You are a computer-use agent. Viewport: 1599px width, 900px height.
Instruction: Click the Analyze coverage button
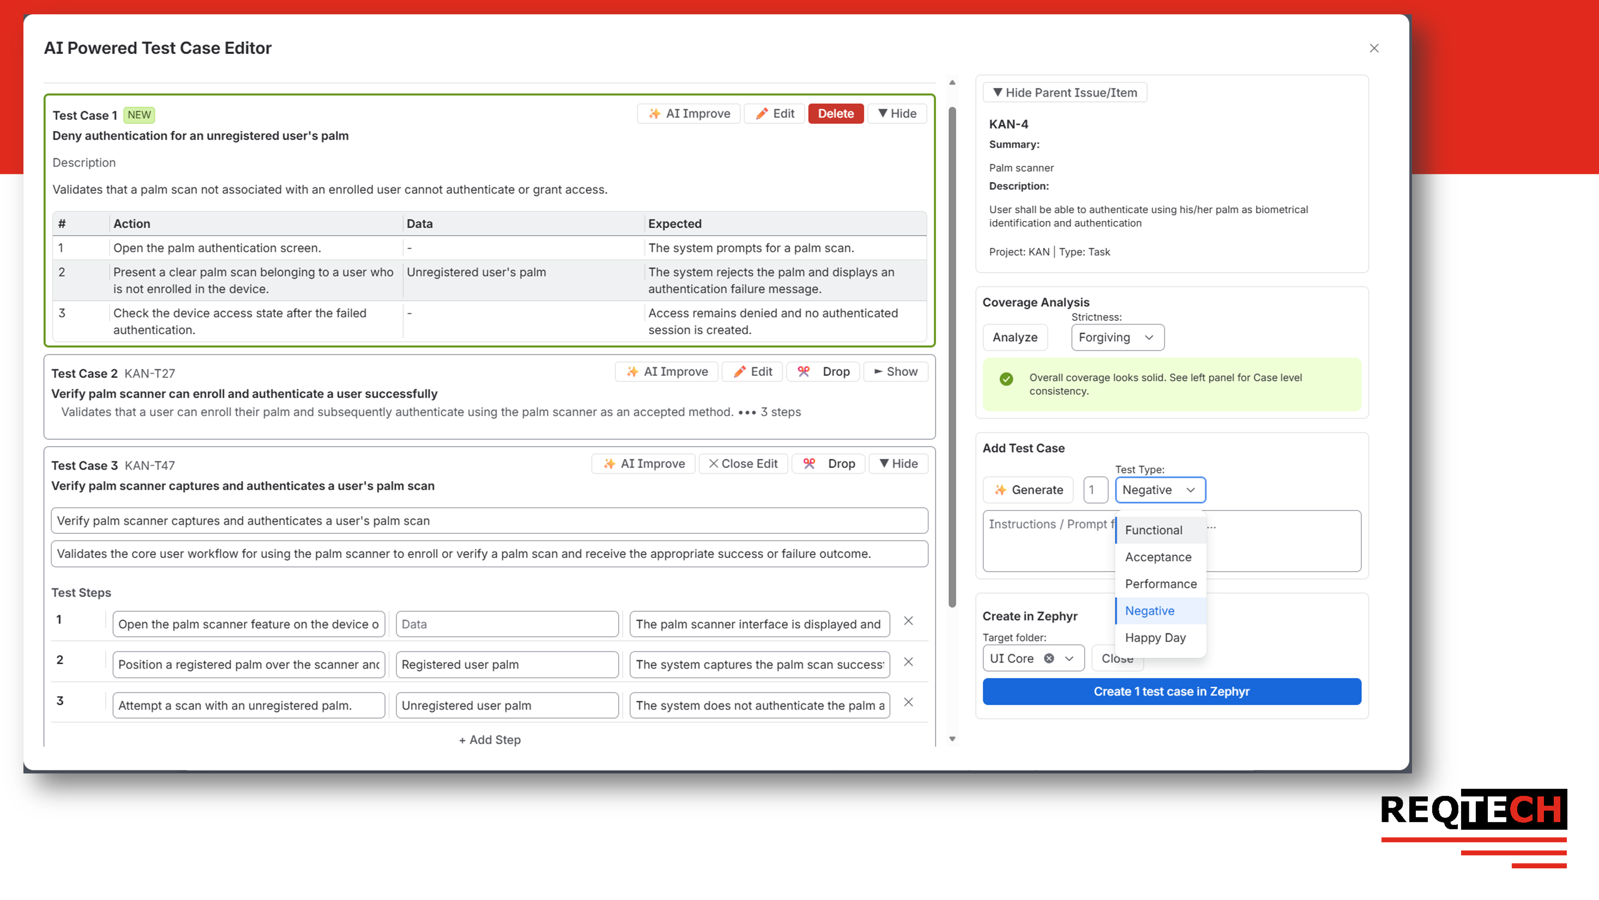(1015, 338)
